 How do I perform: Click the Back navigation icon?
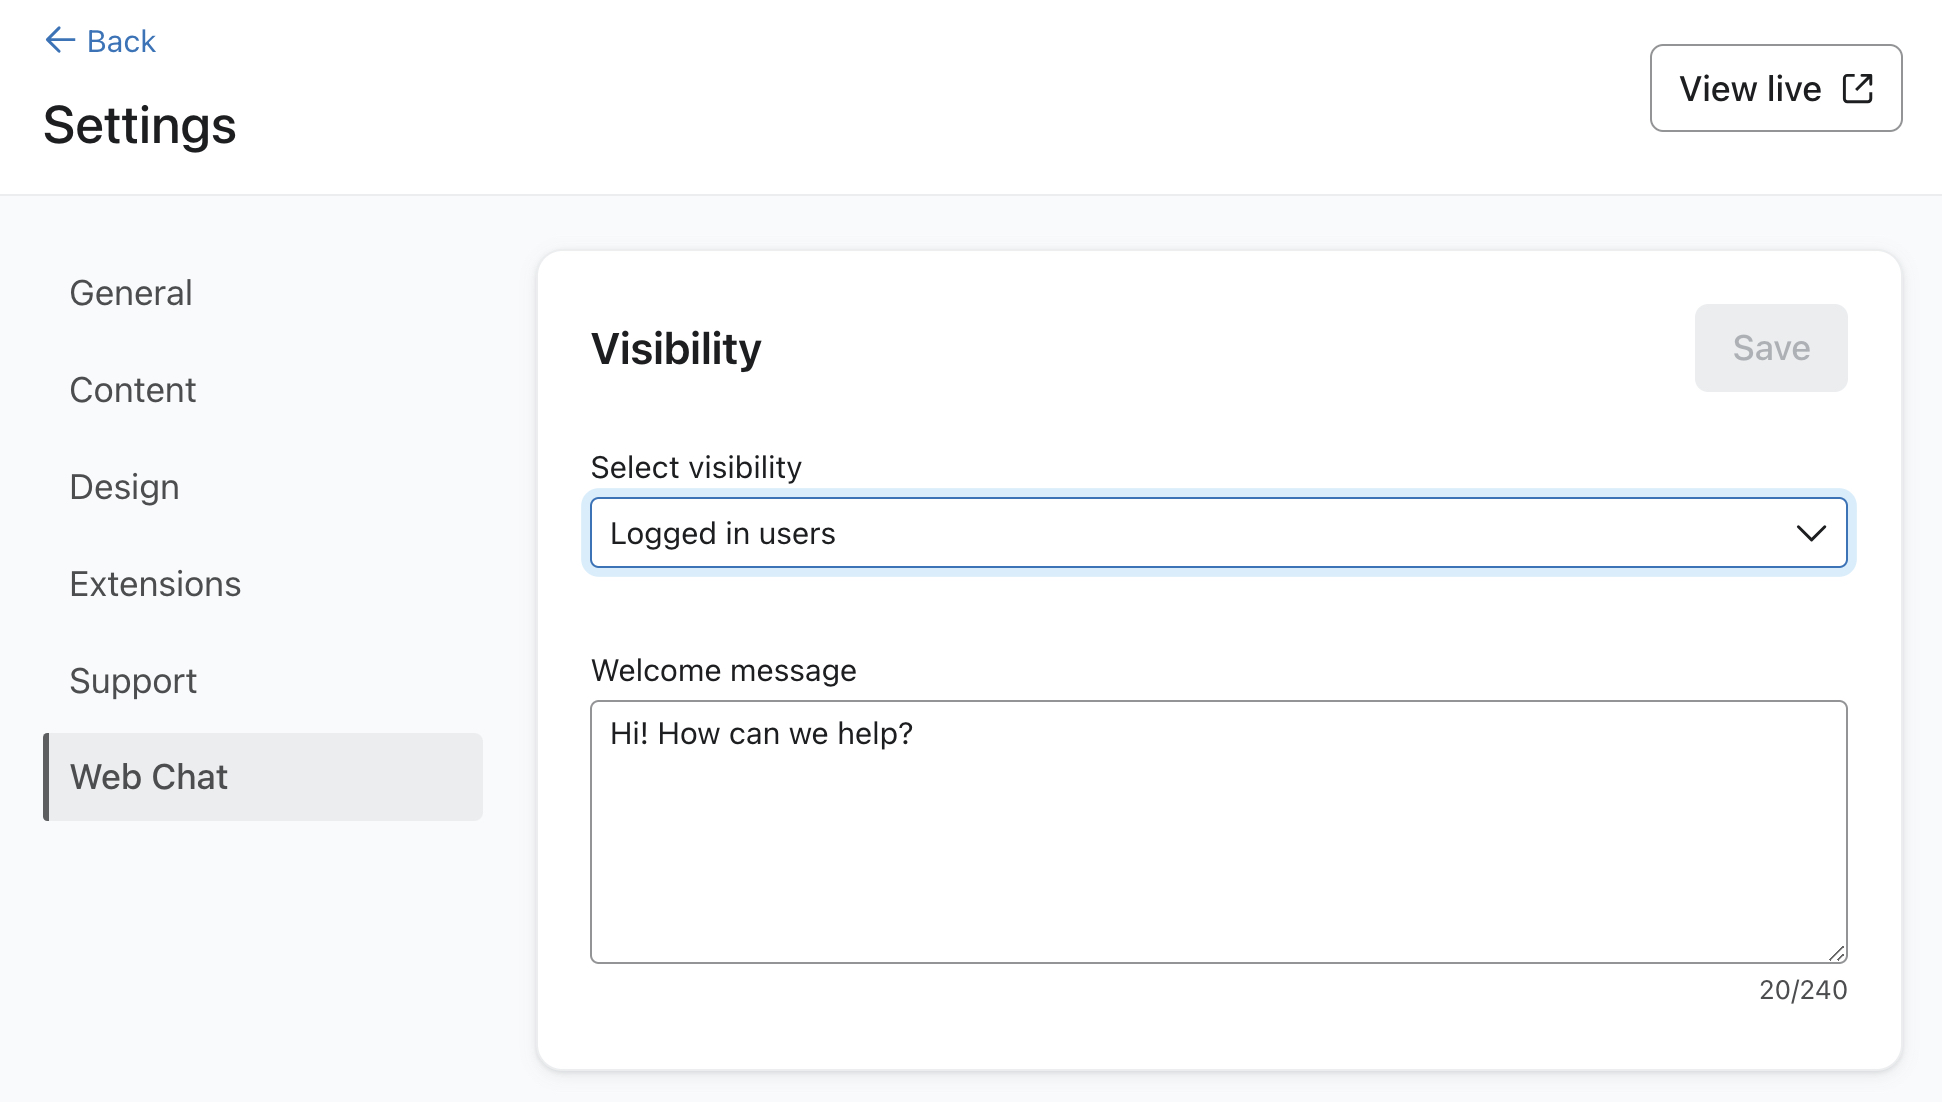(x=57, y=39)
